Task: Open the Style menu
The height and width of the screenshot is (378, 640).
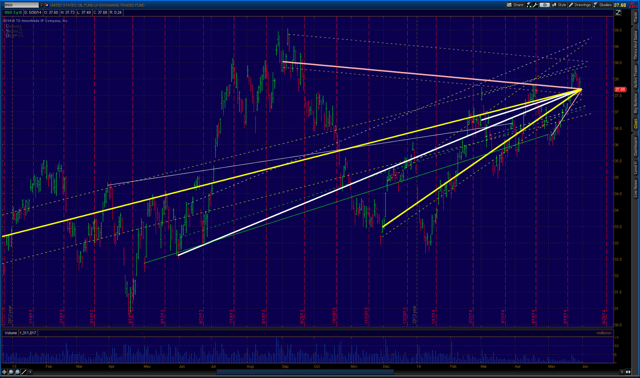Action: tap(559, 5)
